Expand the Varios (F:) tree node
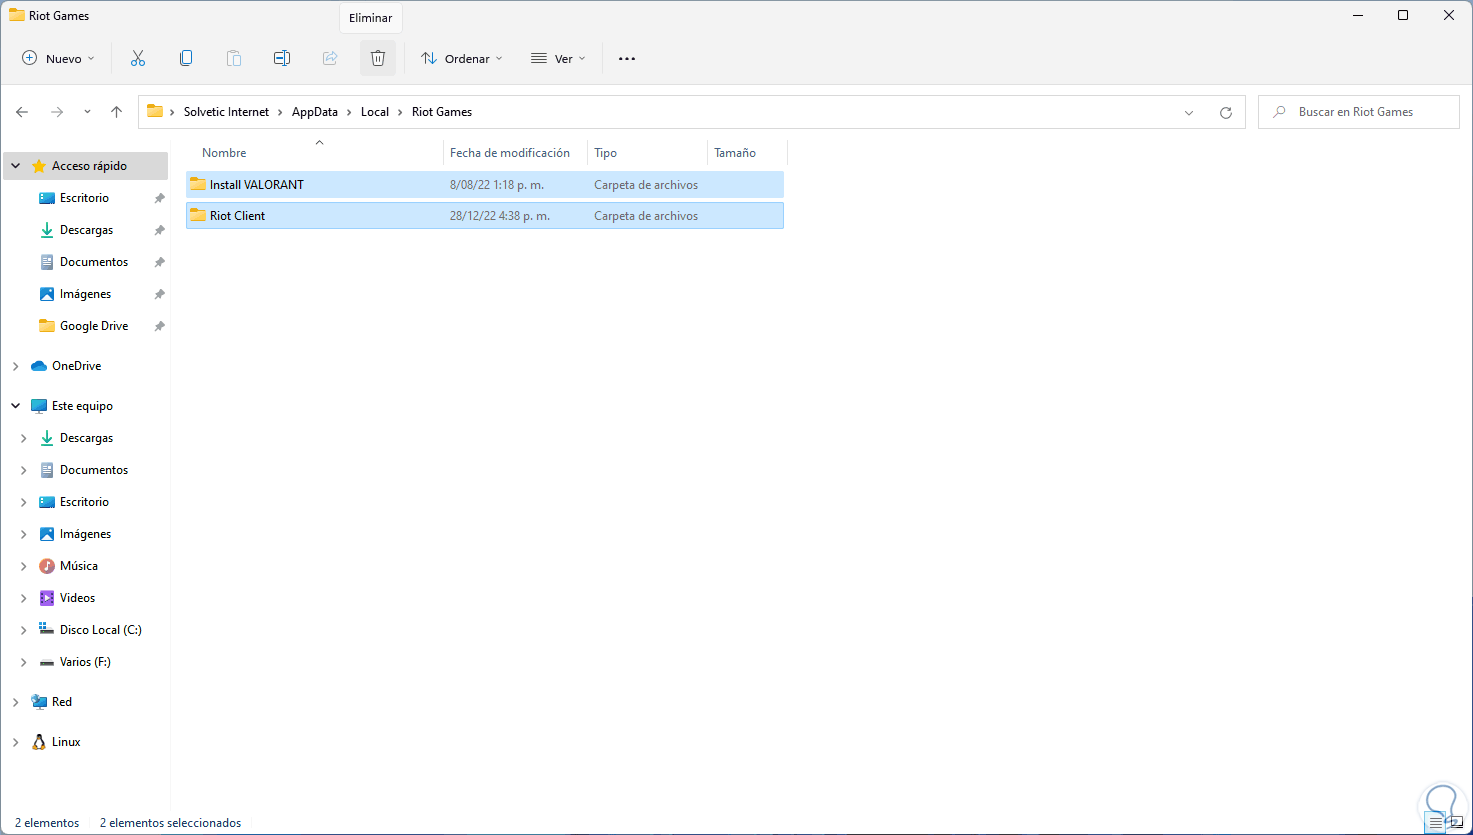Viewport: 1473px width, 835px height. click(x=24, y=662)
